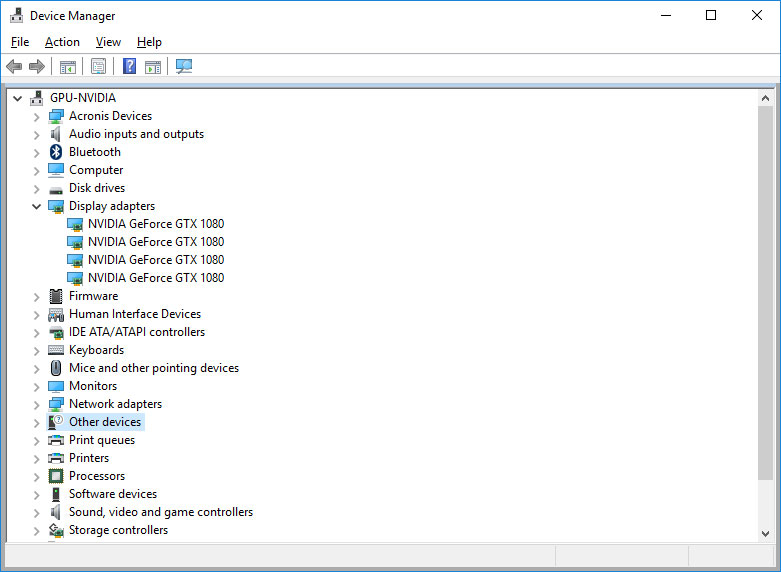Select the 'Keyboards' label
This screenshot has height=572, width=781.
click(x=97, y=350)
